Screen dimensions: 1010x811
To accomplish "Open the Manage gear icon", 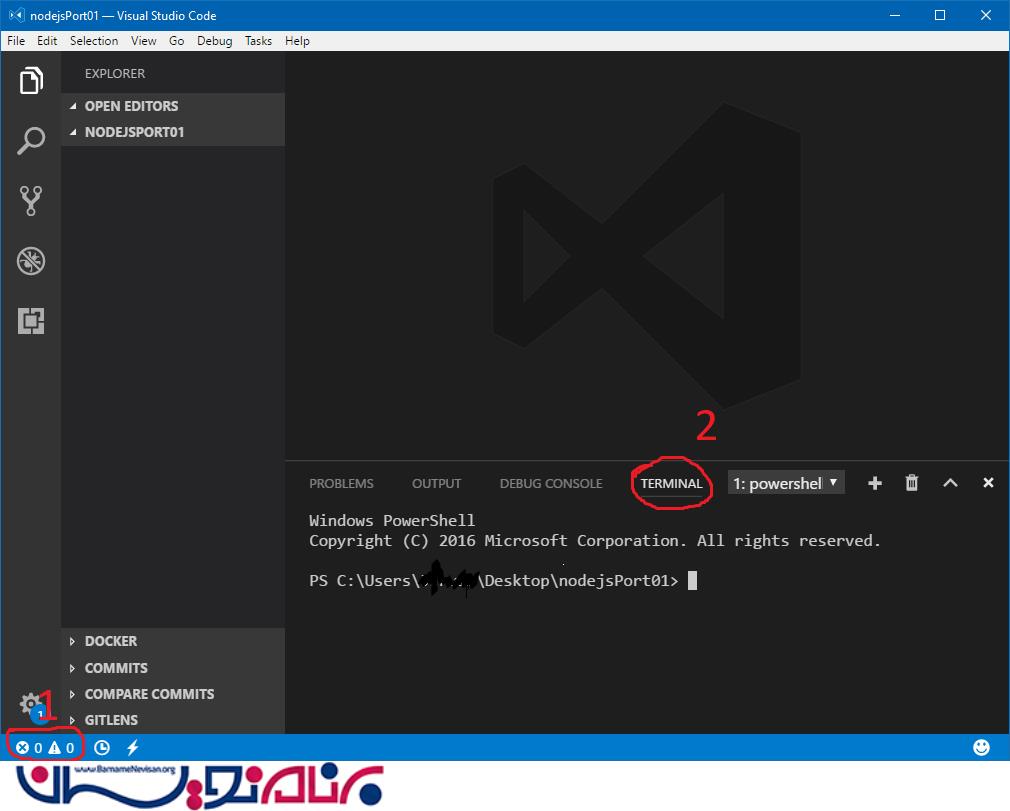I will [31, 705].
